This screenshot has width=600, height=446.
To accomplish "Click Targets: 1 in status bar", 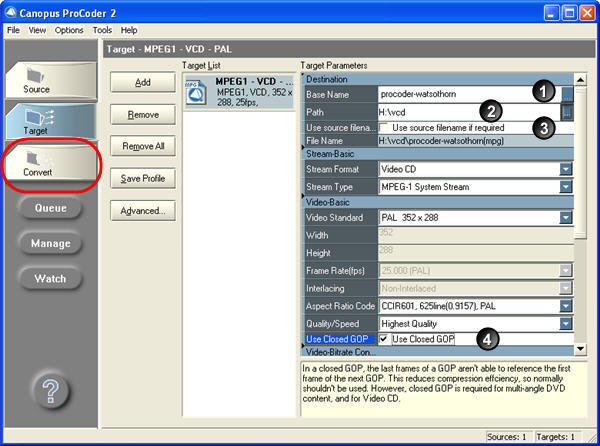I will [x=556, y=437].
